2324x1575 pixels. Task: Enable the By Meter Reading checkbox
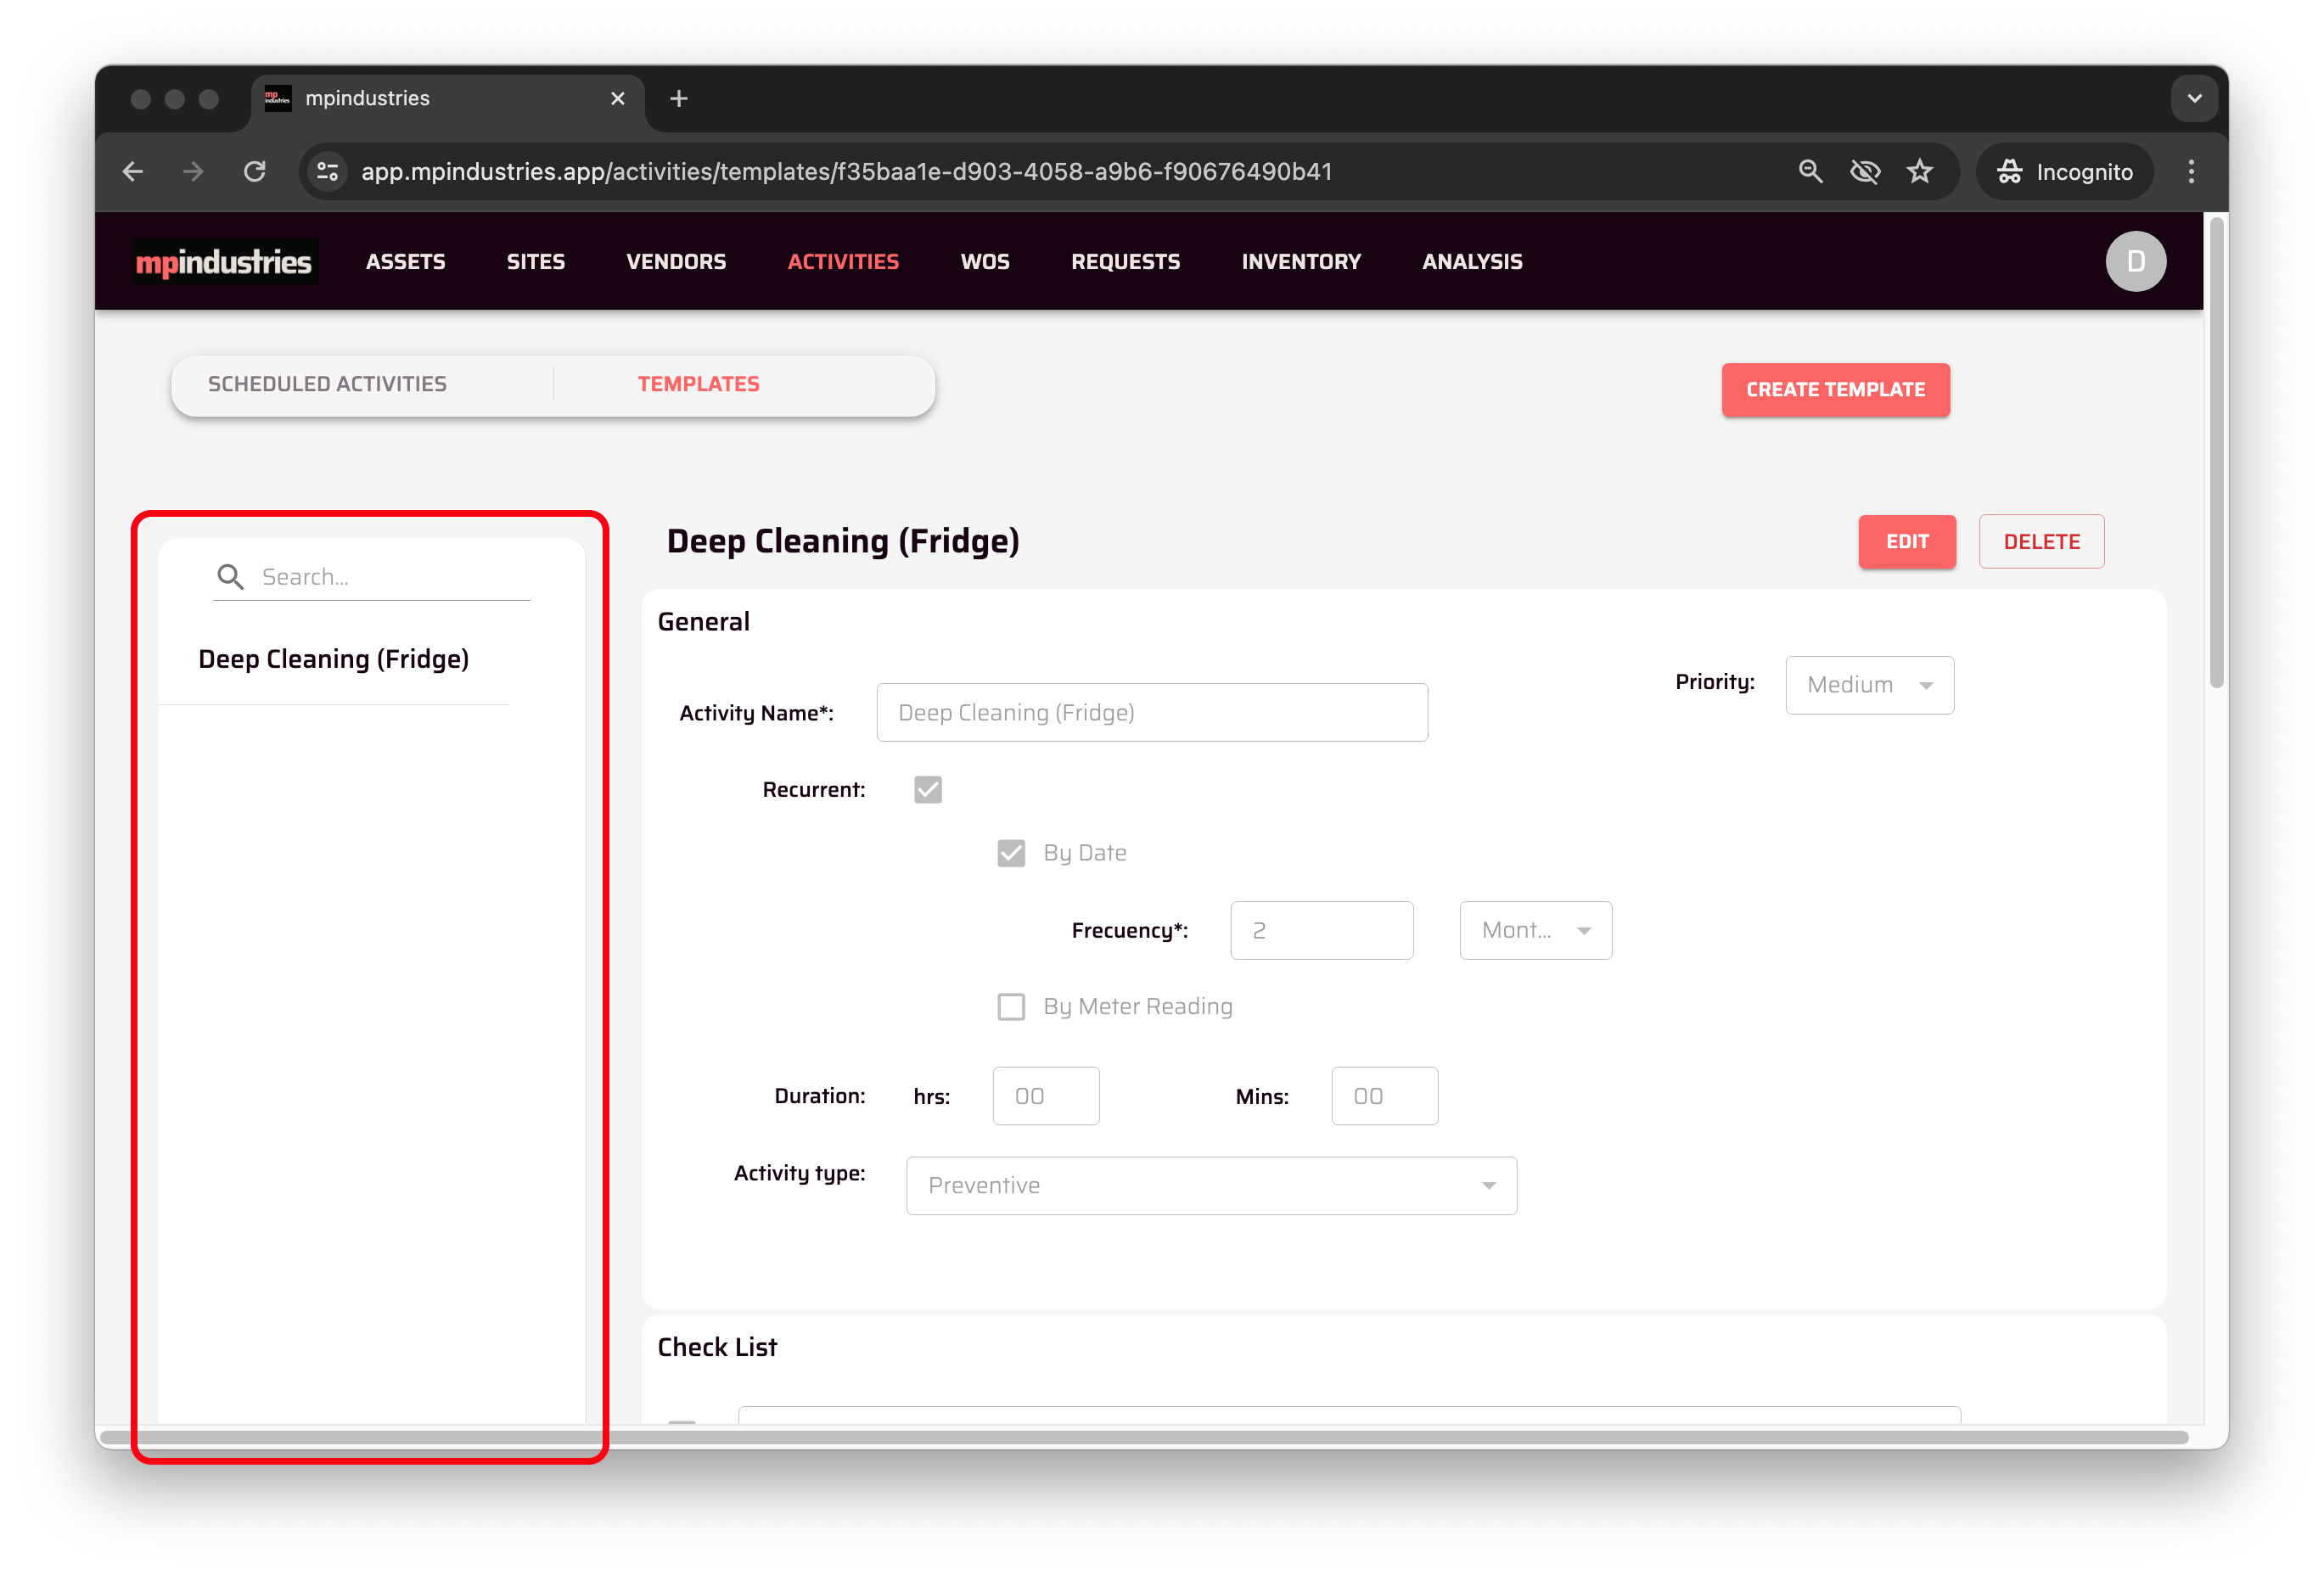pyautogui.click(x=1010, y=1007)
